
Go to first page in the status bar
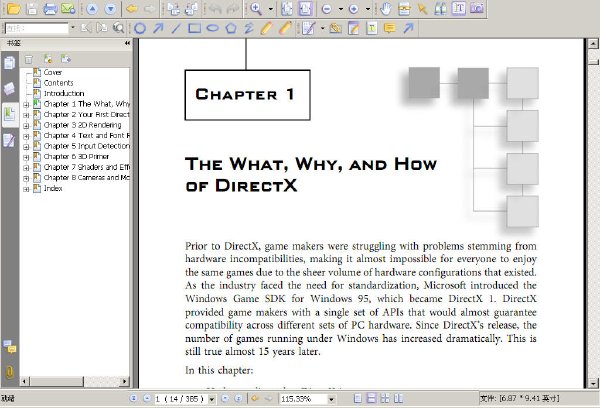click(133, 398)
